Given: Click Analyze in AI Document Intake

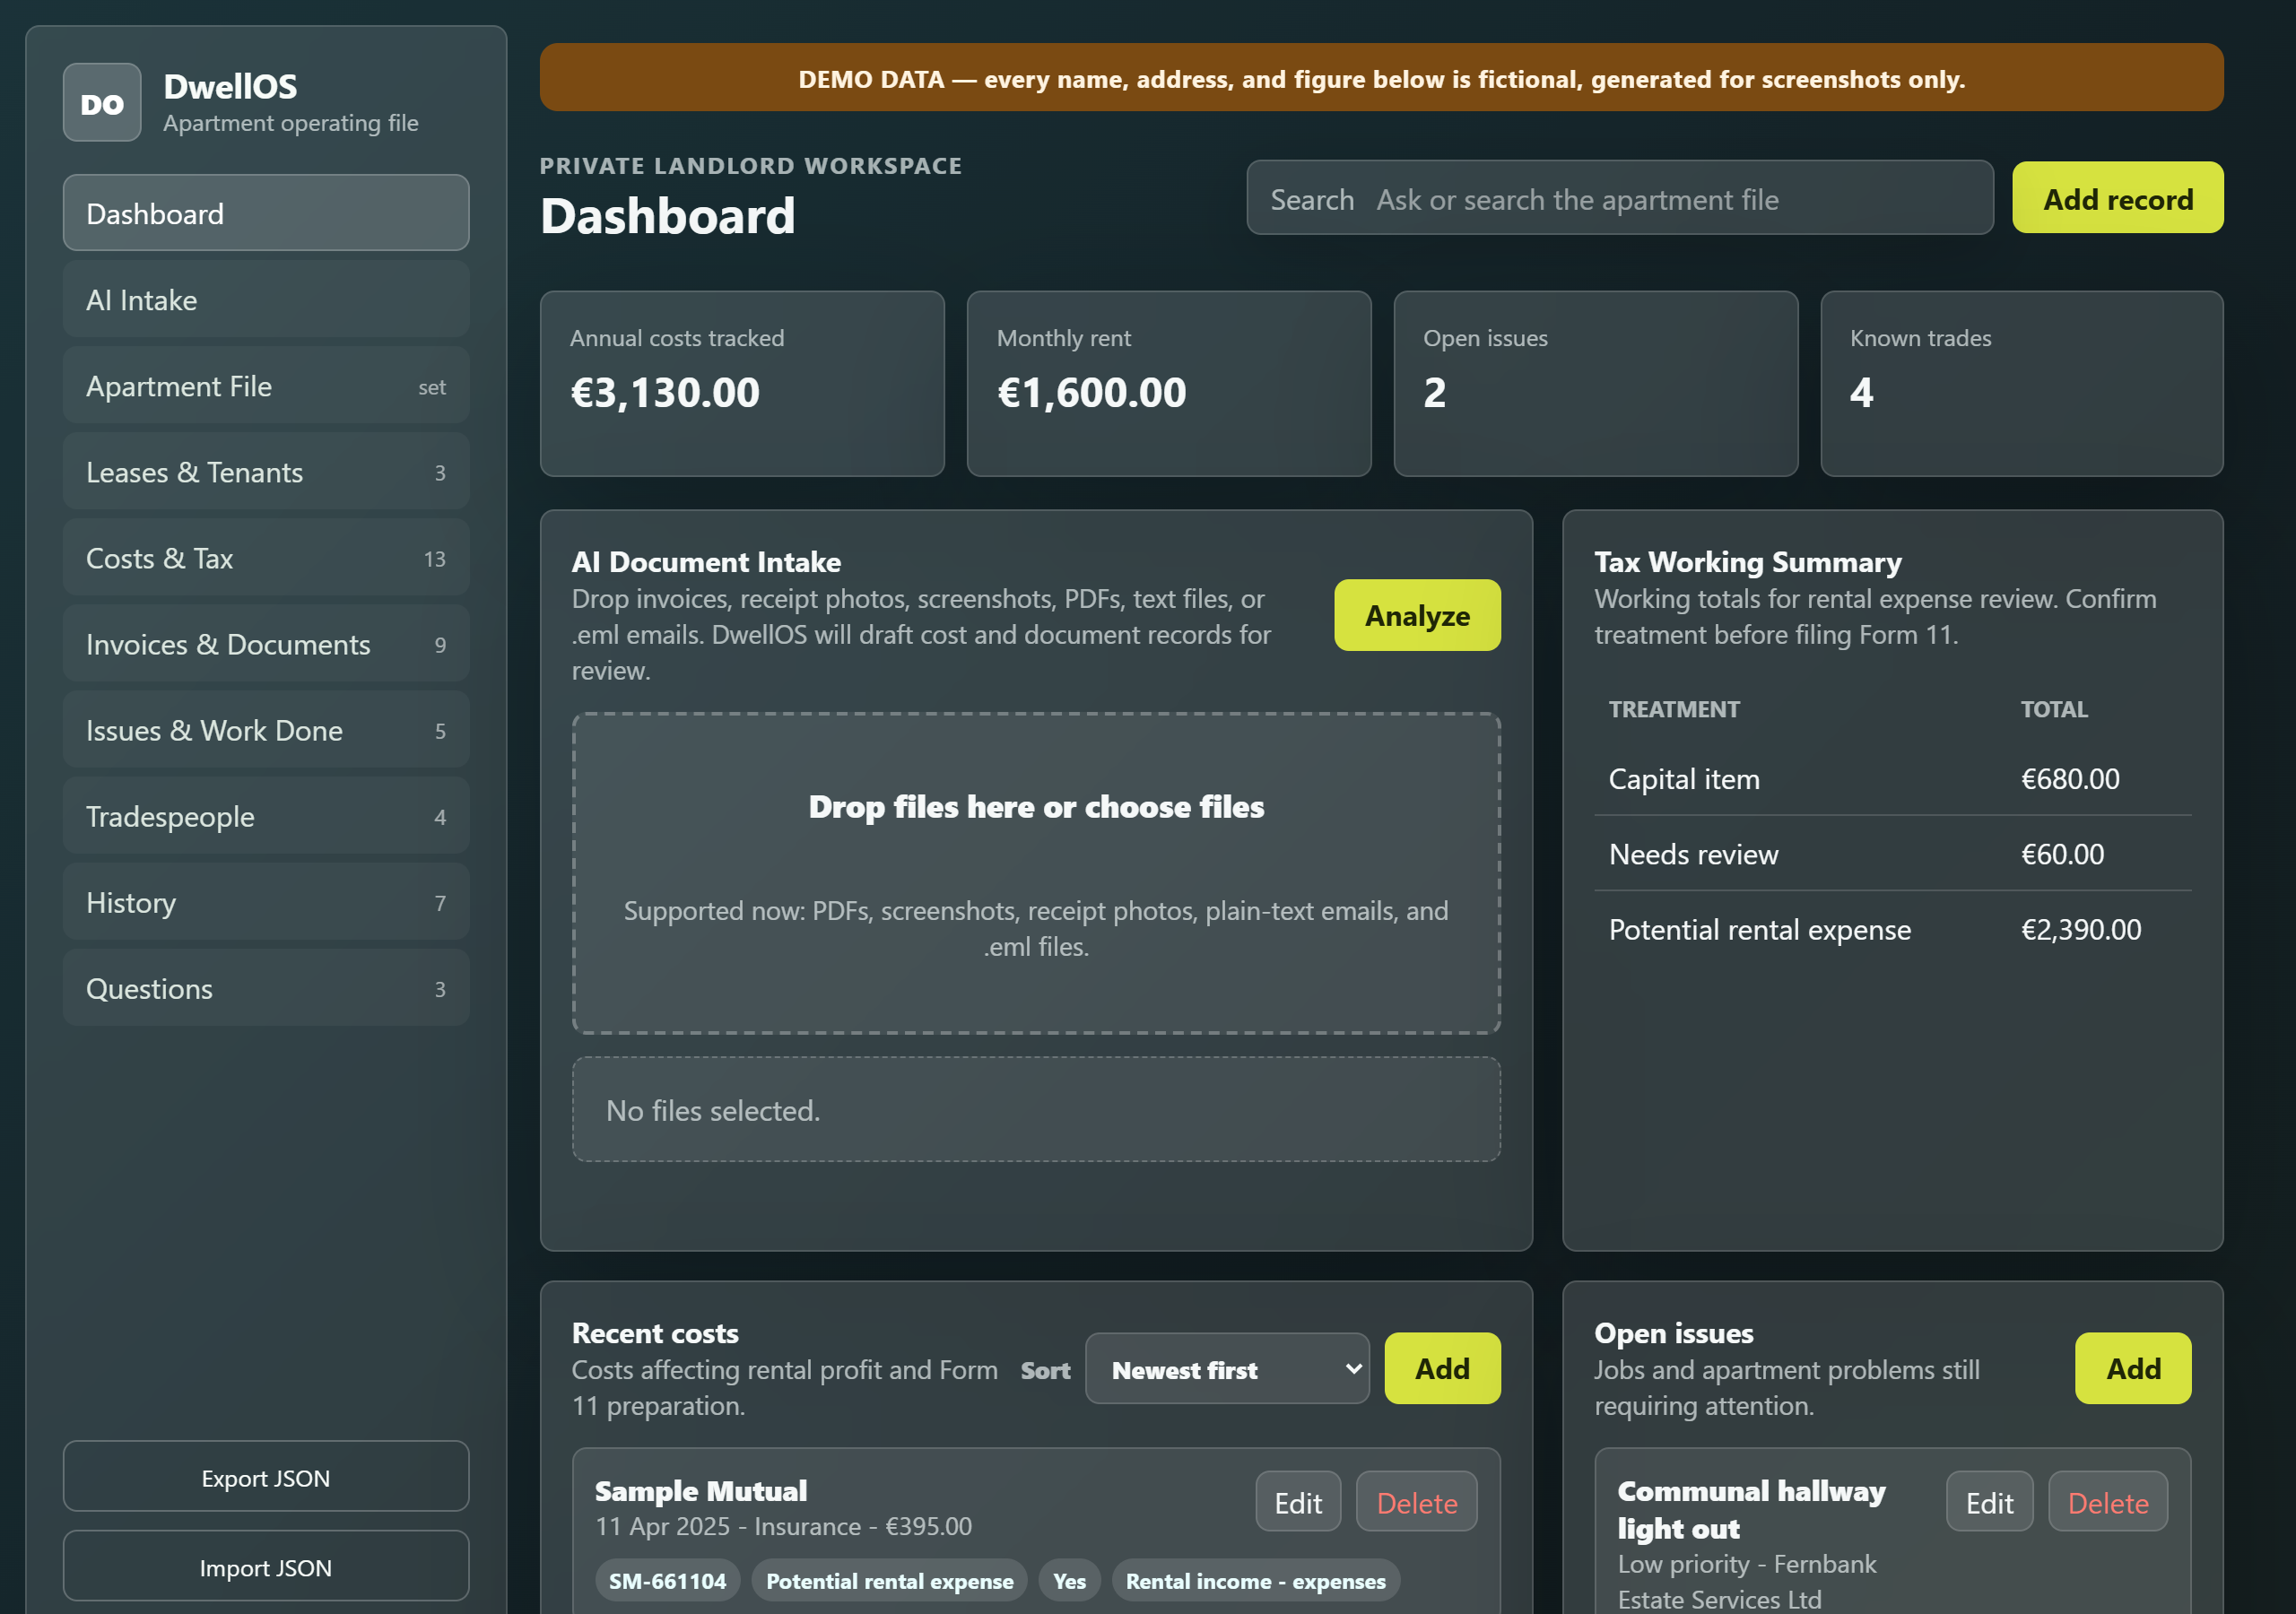Looking at the screenshot, I should coord(1417,615).
